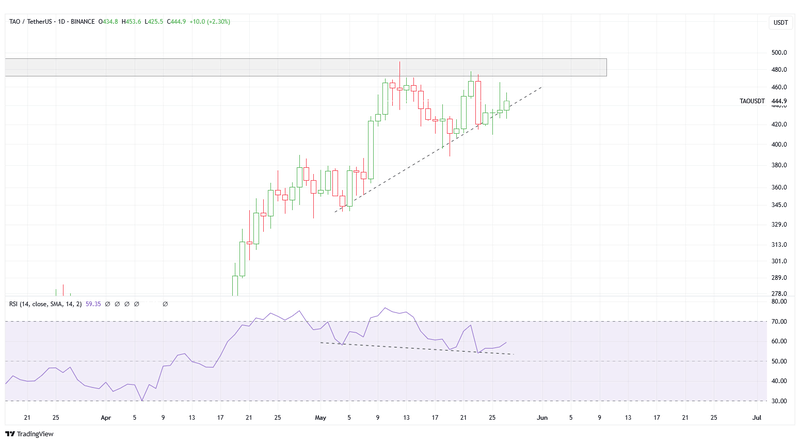
Task: Click the 289.0 price axis label
Action: [779, 278]
